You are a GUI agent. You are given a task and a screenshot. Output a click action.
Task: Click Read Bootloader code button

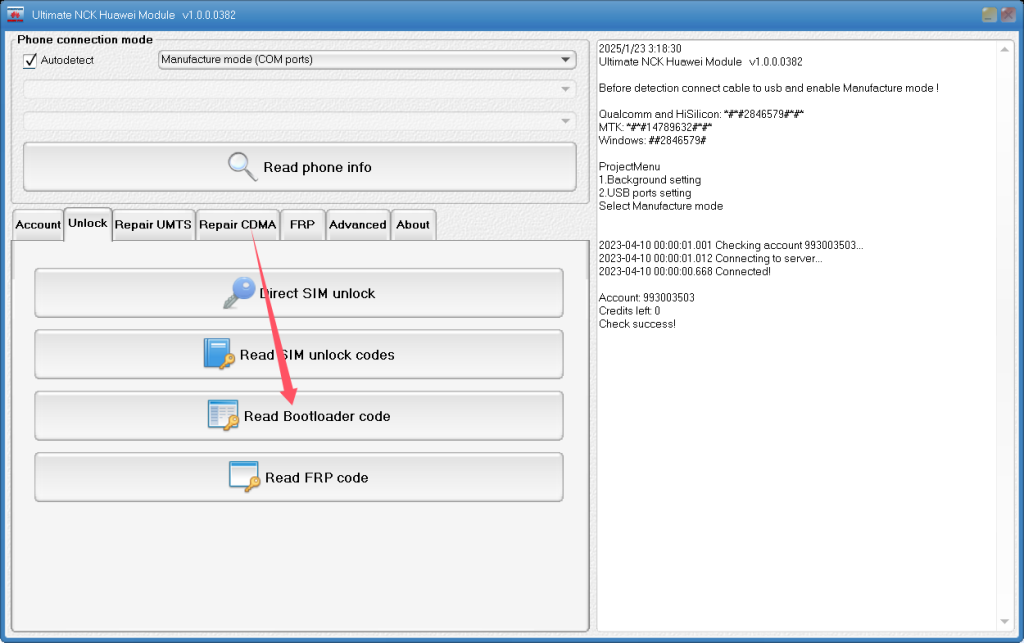click(299, 416)
